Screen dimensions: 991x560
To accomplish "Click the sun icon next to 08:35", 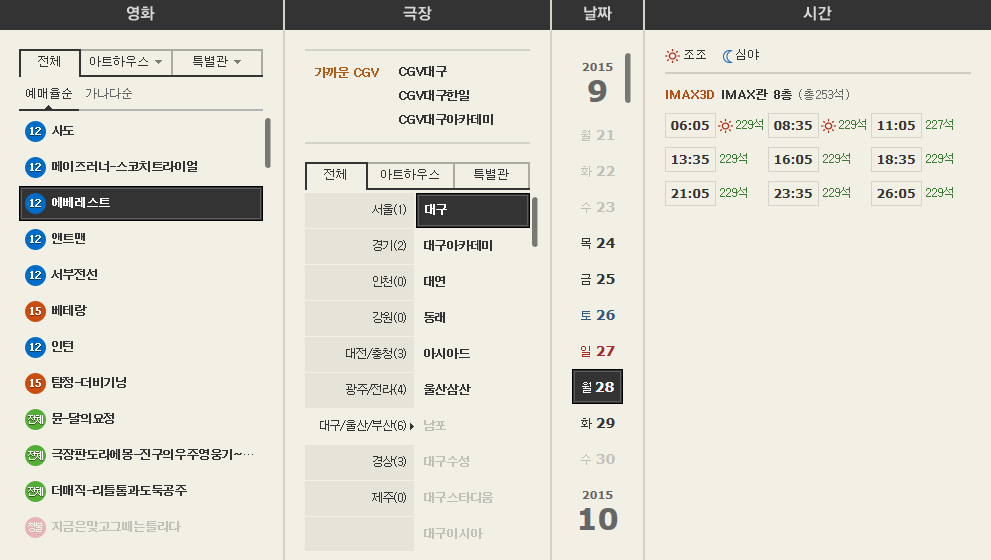I will tap(828, 125).
